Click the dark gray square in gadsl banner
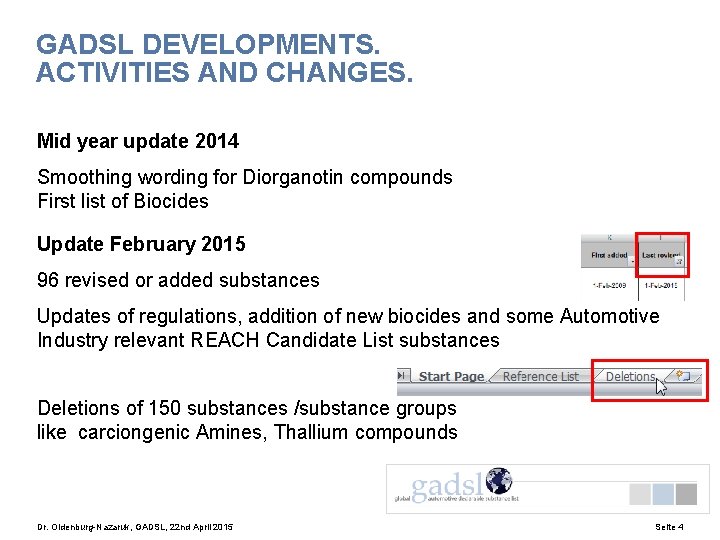The image size is (720, 540). pyautogui.click(x=686, y=494)
